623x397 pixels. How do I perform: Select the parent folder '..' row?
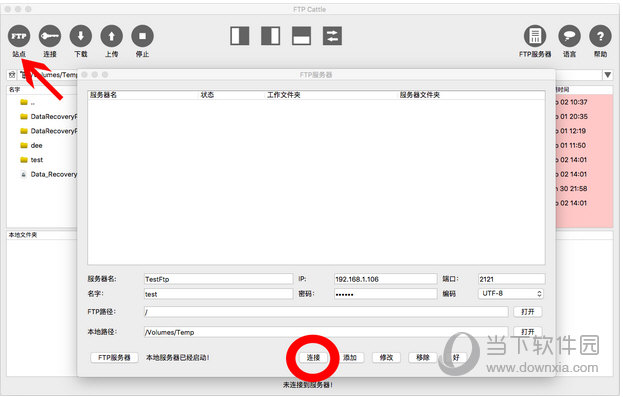[x=42, y=102]
